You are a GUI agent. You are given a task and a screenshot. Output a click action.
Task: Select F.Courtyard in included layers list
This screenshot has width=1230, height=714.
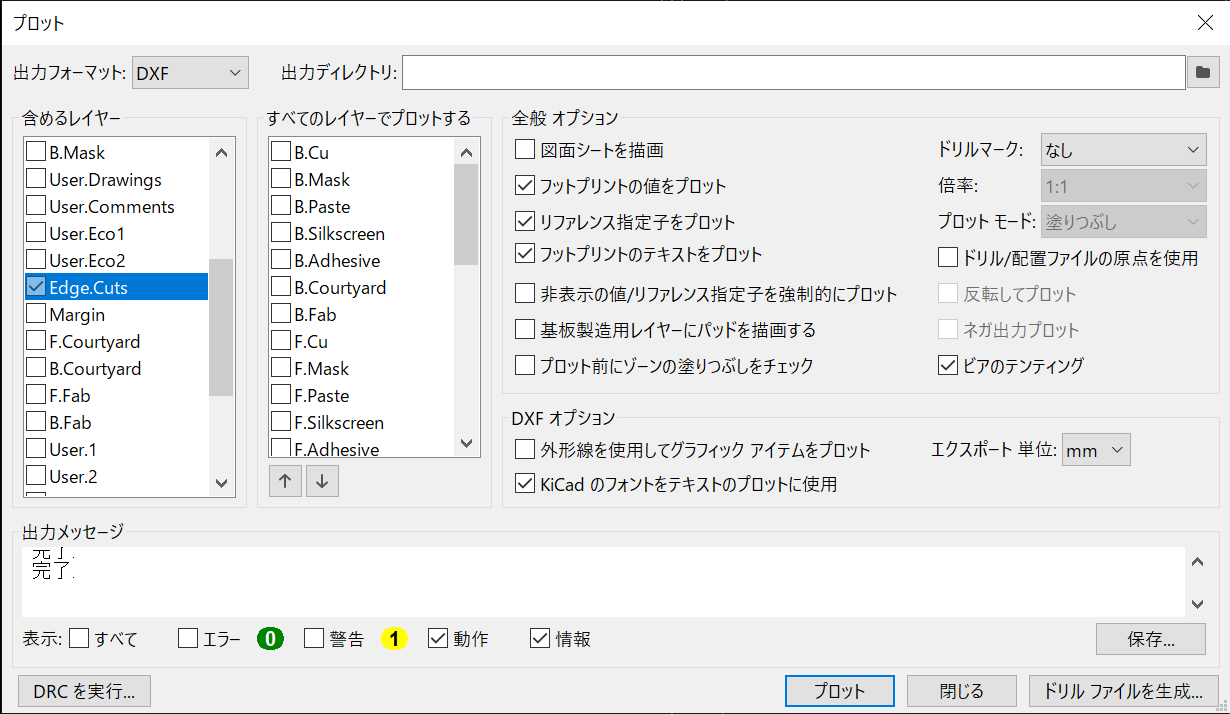pos(94,342)
